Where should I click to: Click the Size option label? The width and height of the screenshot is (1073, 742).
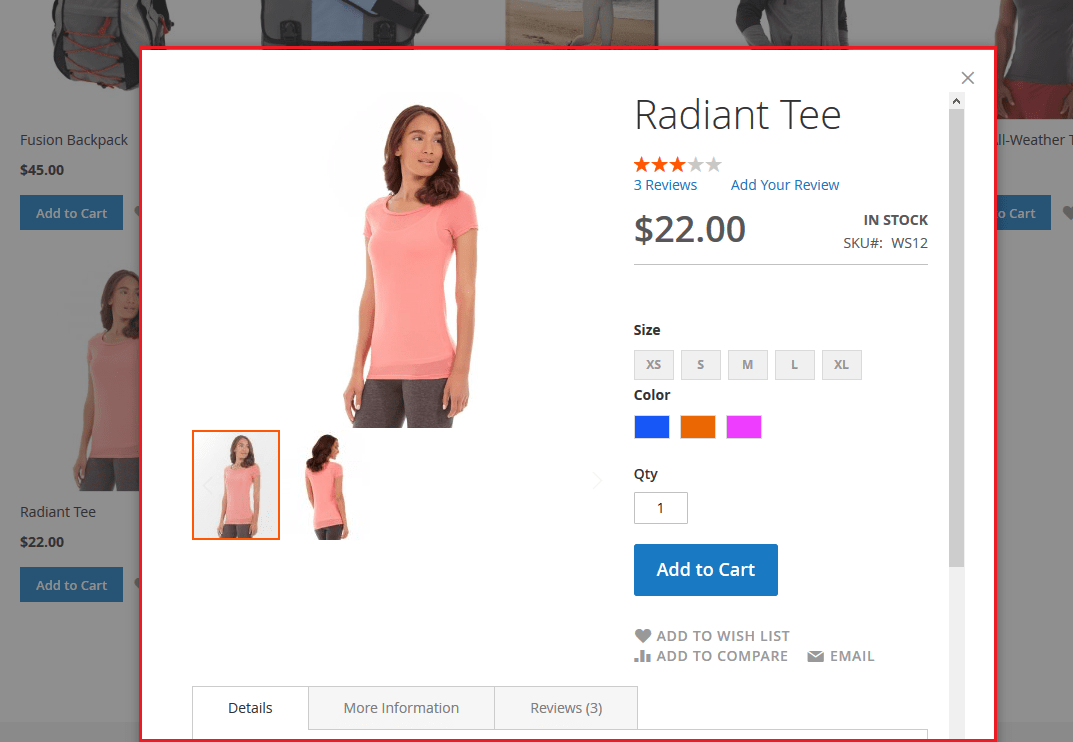pos(647,330)
